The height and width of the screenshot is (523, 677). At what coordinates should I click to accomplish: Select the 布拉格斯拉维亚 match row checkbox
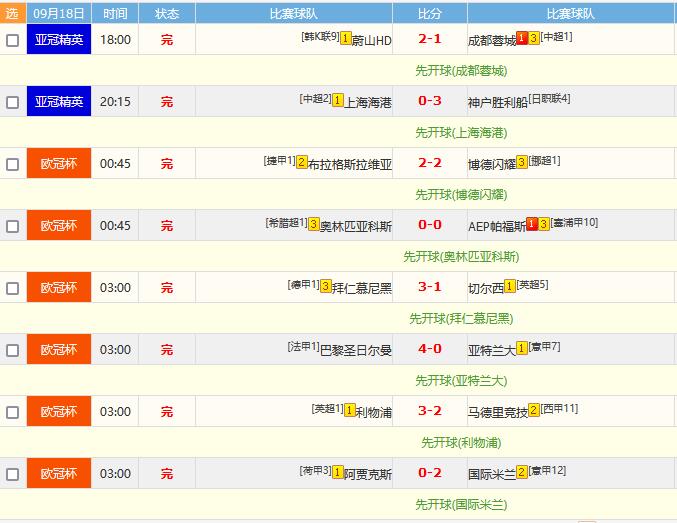coord(13,164)
